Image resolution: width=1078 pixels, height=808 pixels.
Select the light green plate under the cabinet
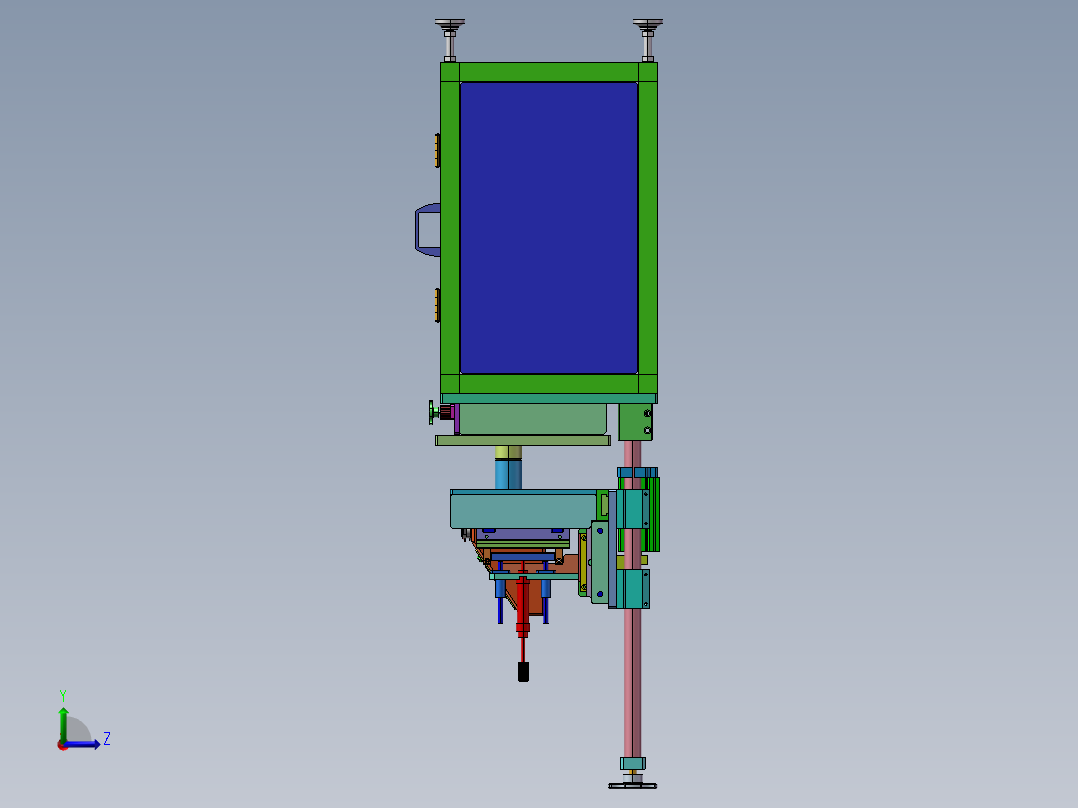coord(522,440)
